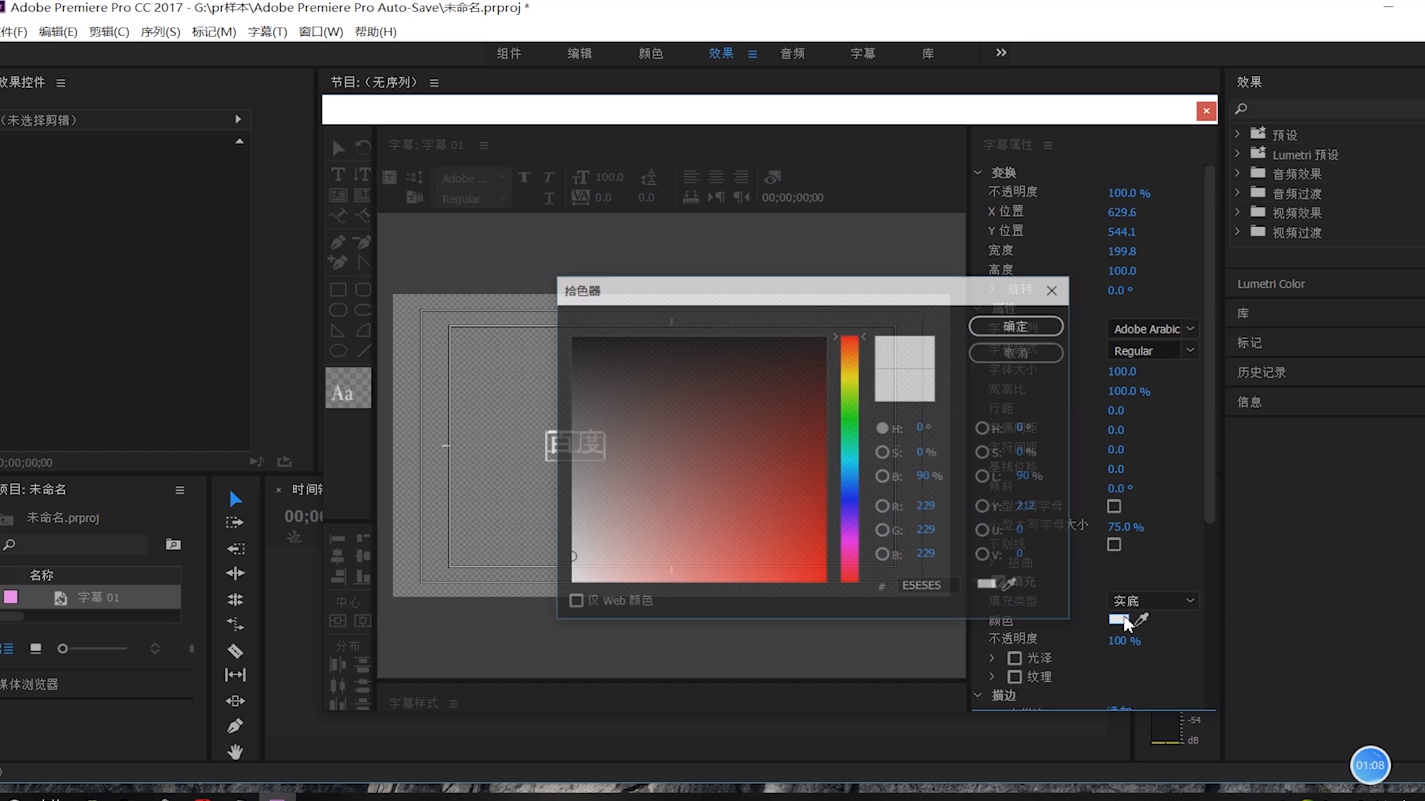Image resolution: width=1425 pixels, height=801 pixels.
Task: Tick the 光泽 checkbox
Action: 1014,658
